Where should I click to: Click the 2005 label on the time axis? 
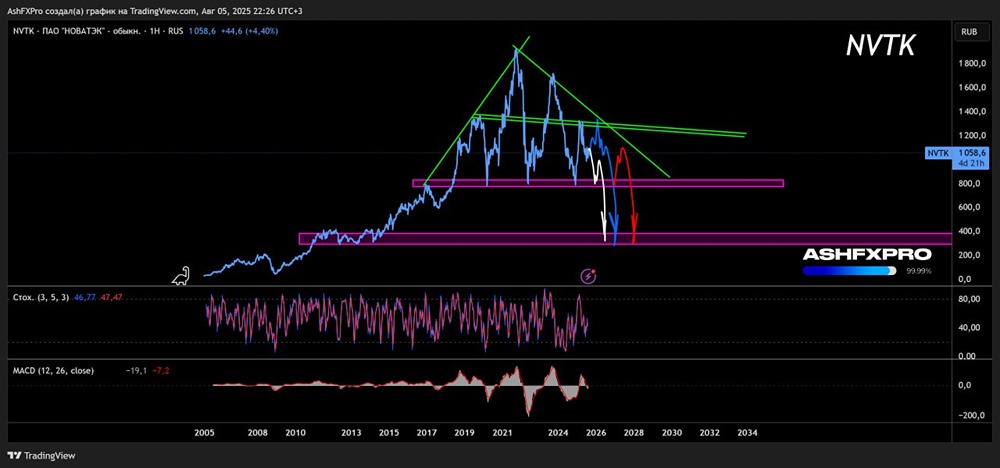(x=203, y=433)
